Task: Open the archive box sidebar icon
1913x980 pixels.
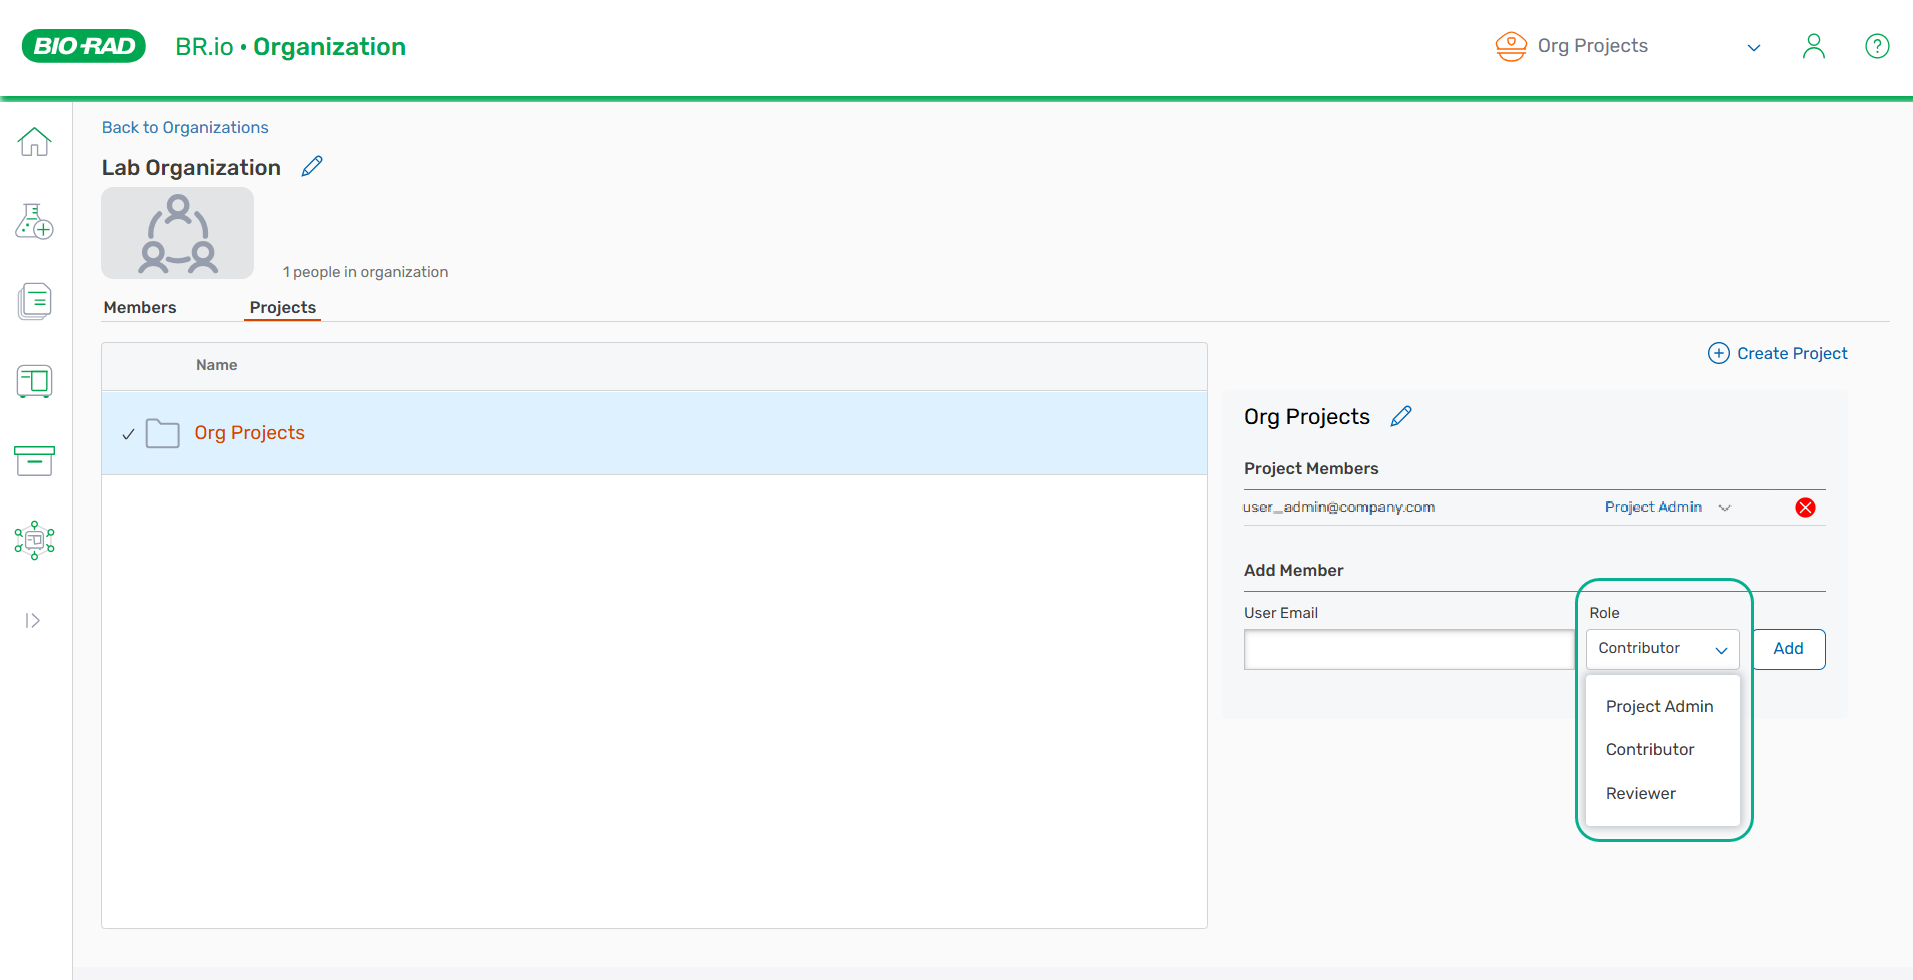Action: [x=34, y=461]
